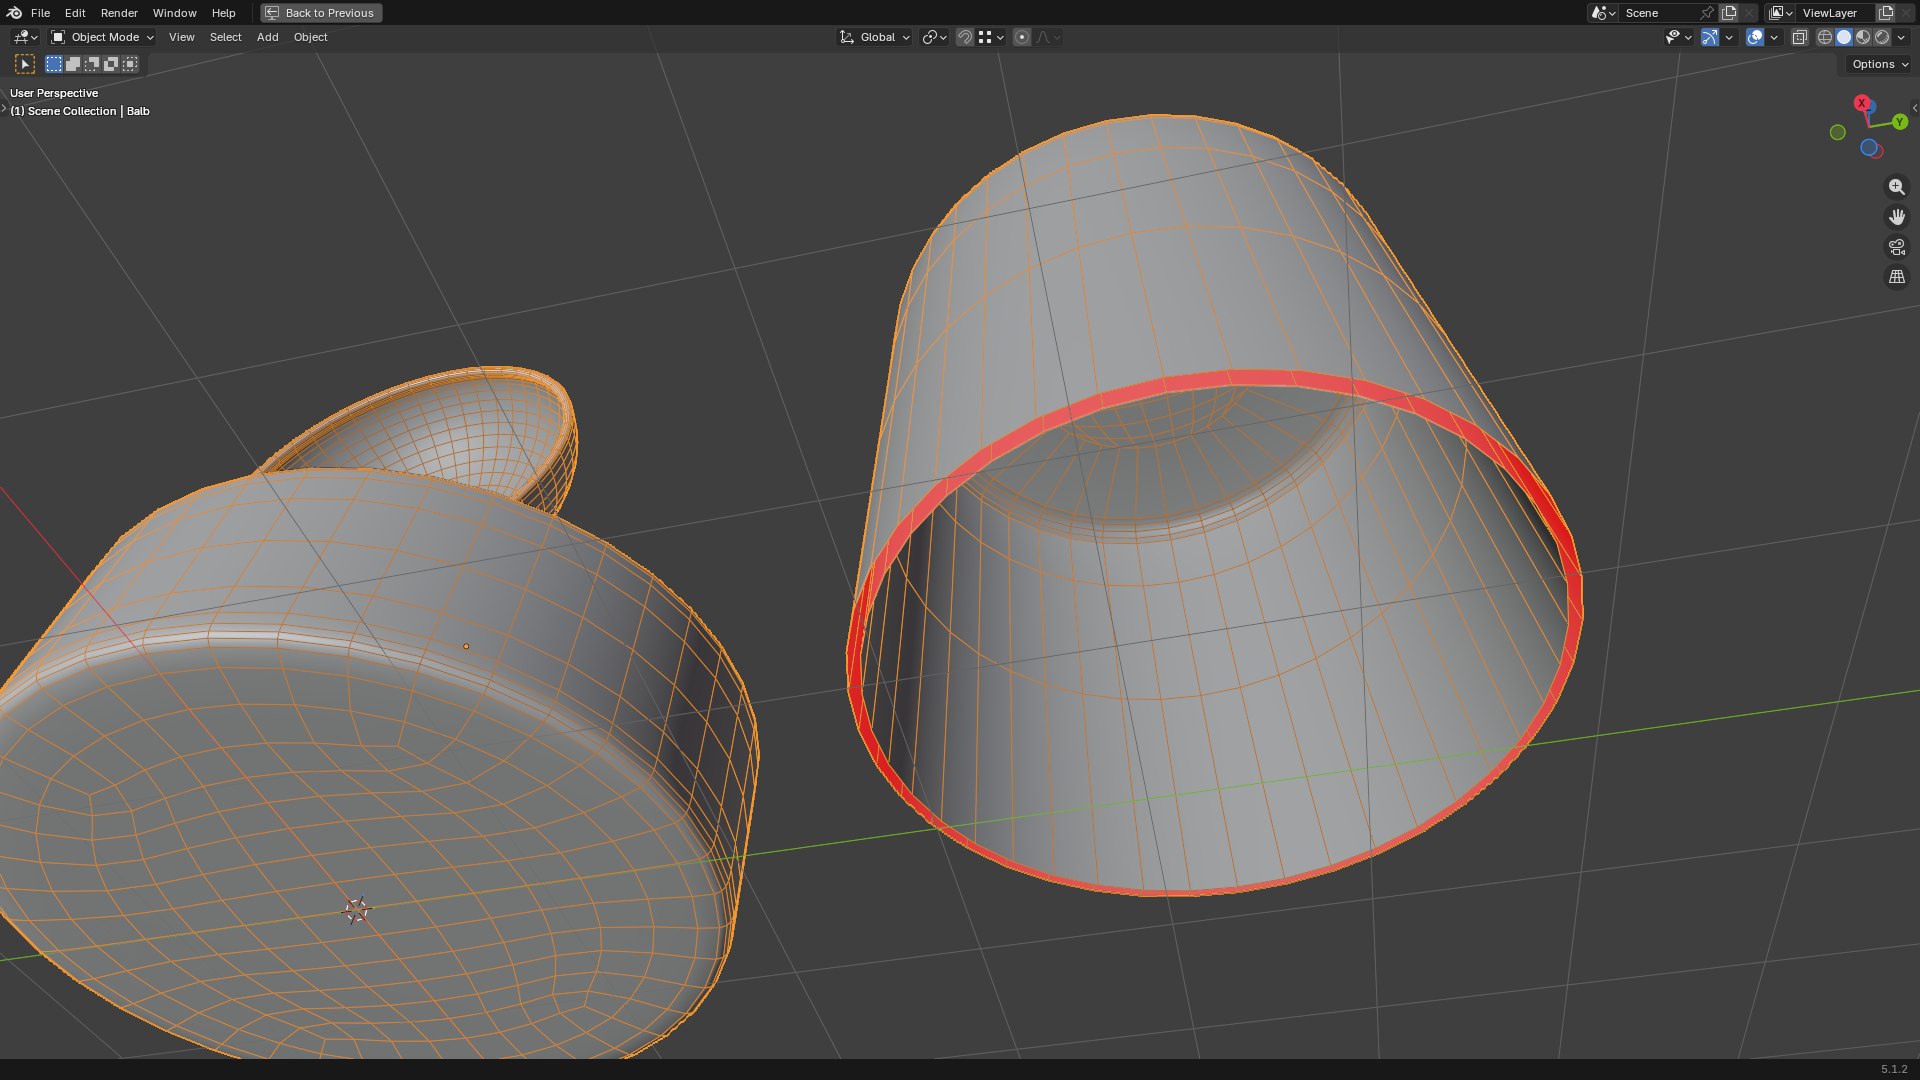Choose the Invert selection mode
Screen dimensions: 1920x1080
click(x=111, y=64)
